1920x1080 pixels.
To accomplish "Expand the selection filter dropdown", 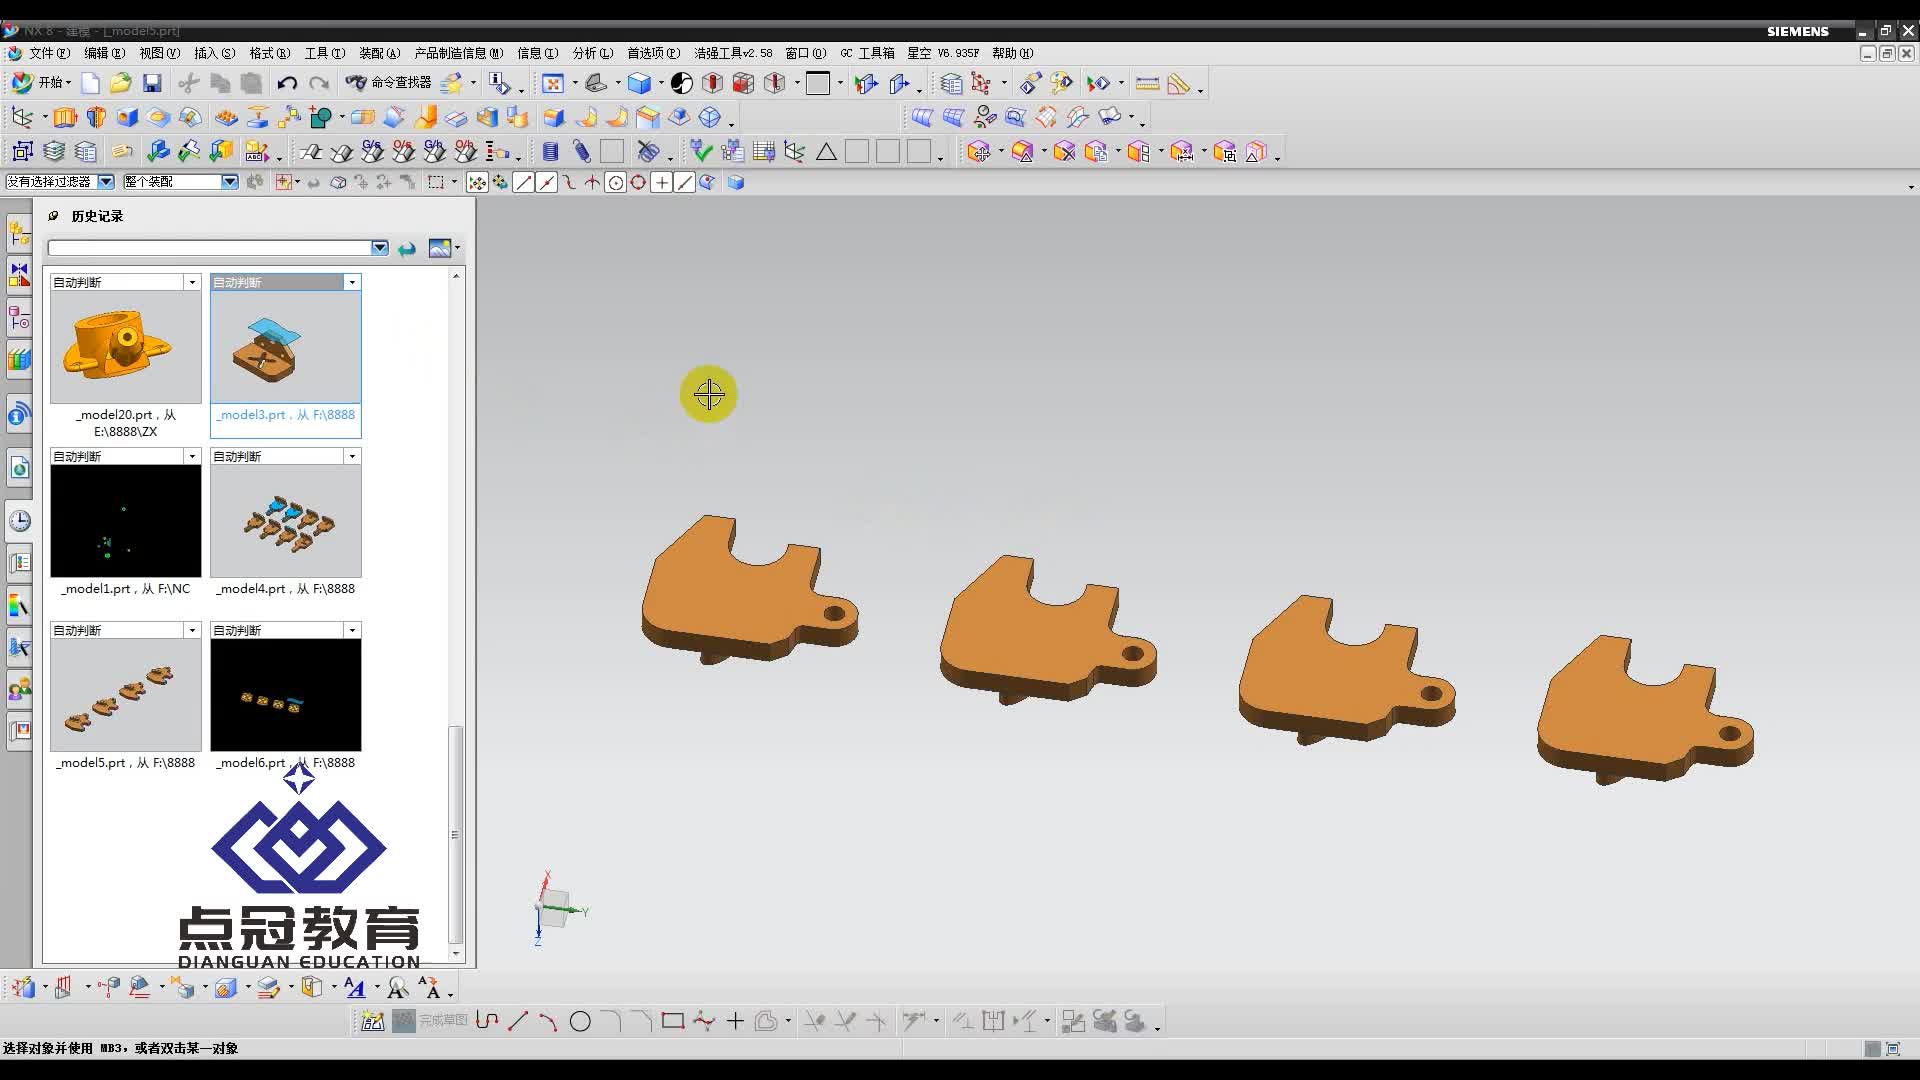I will tap(106, 182).
